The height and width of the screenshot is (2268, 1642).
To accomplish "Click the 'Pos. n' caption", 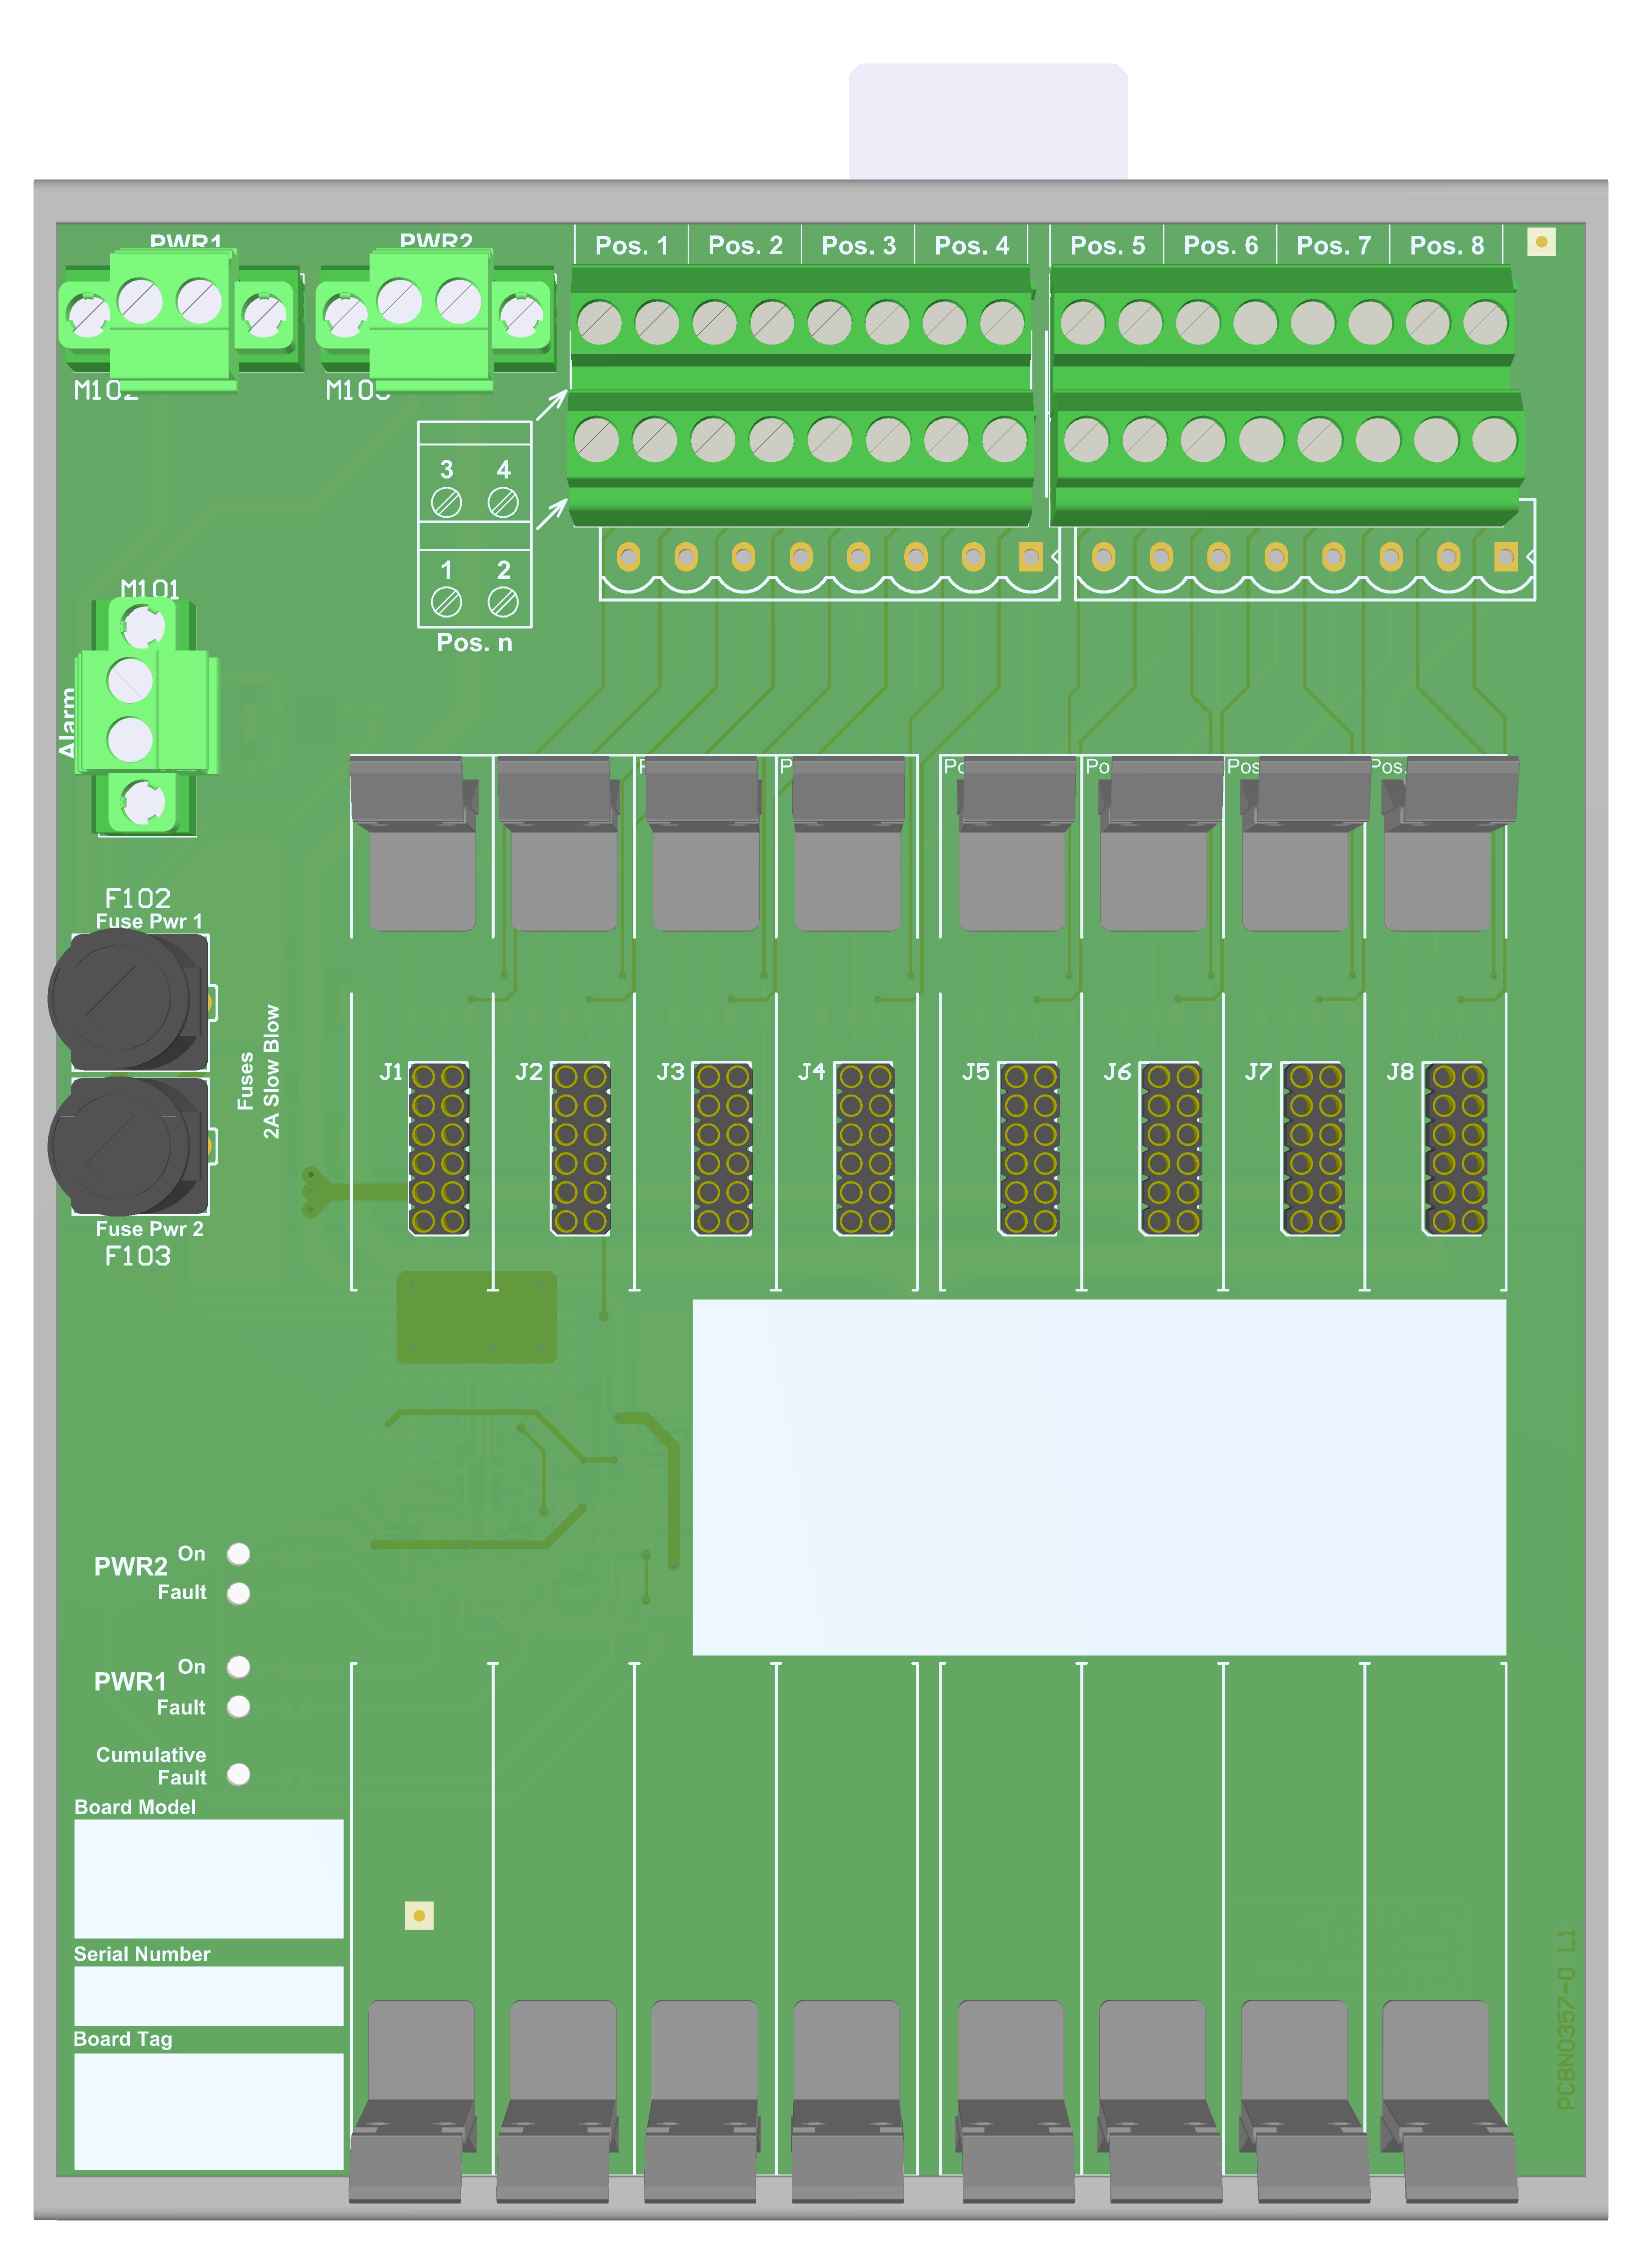I will [x=474, y=643].
